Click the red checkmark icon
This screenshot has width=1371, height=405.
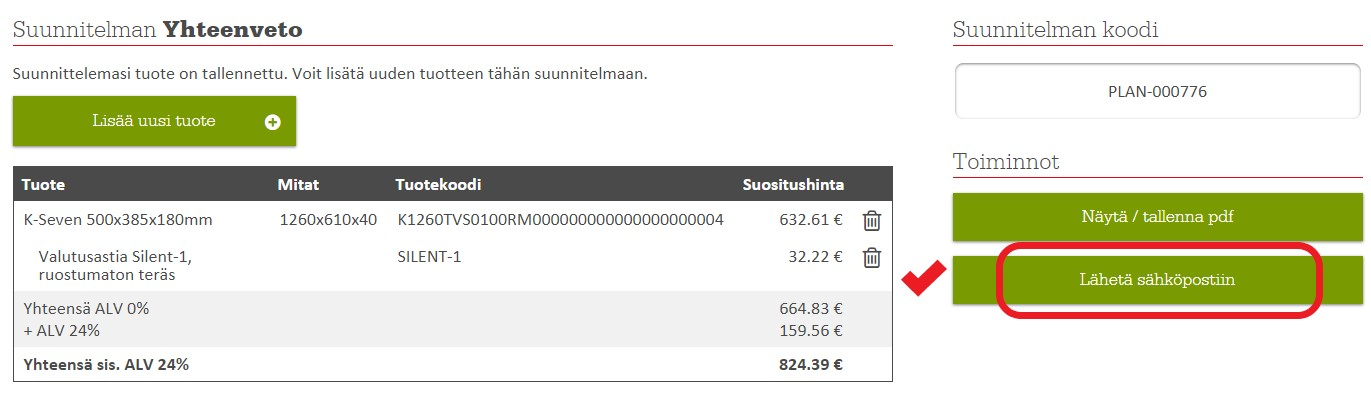924,281
